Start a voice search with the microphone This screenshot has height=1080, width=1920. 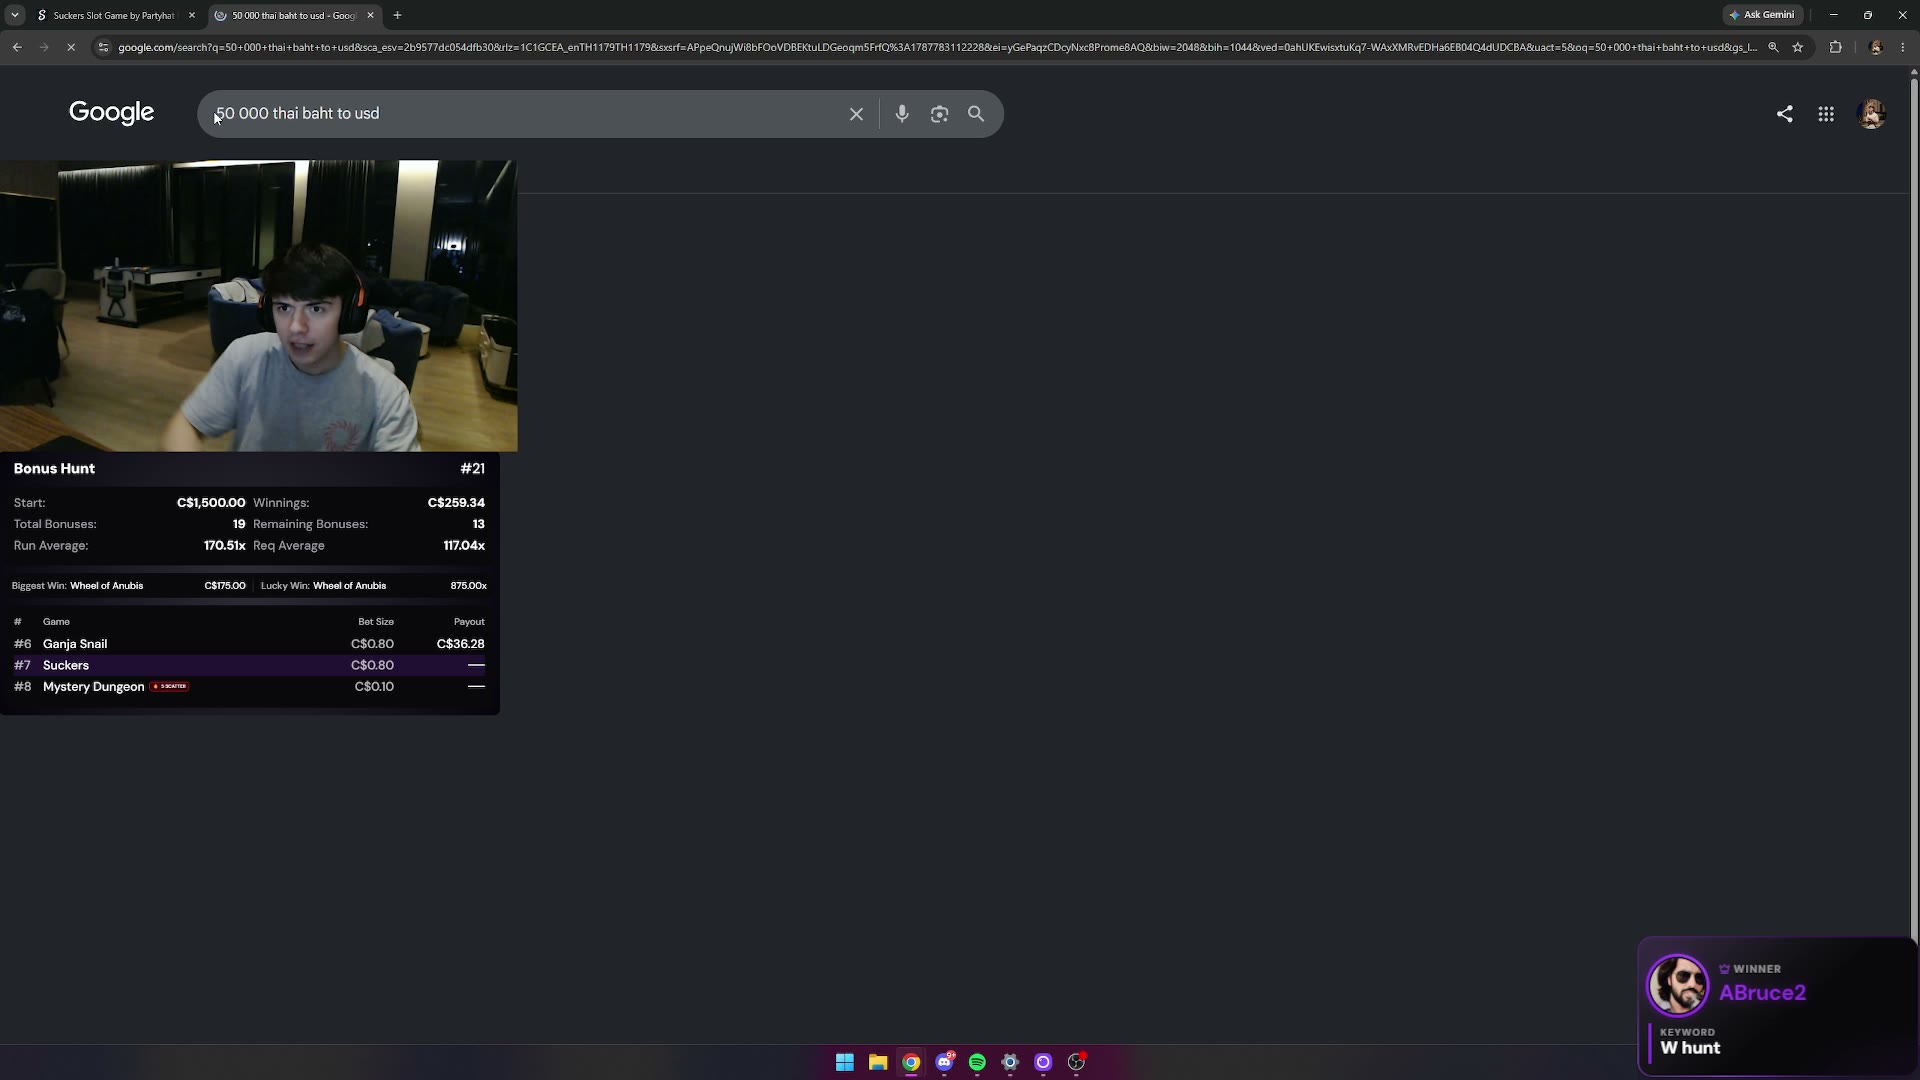(902, 114)
